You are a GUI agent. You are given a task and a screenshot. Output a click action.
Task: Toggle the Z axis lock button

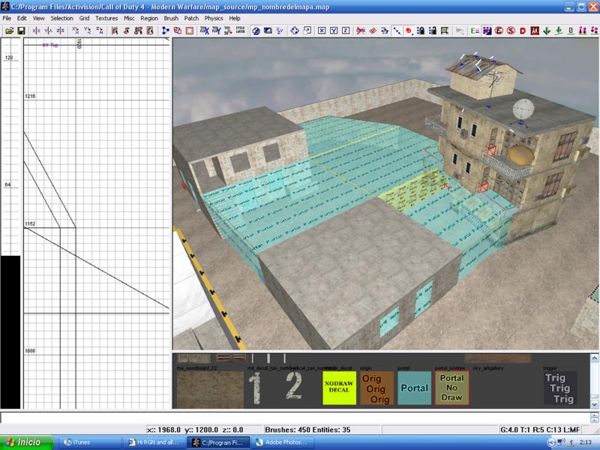[x=346, y=31]
